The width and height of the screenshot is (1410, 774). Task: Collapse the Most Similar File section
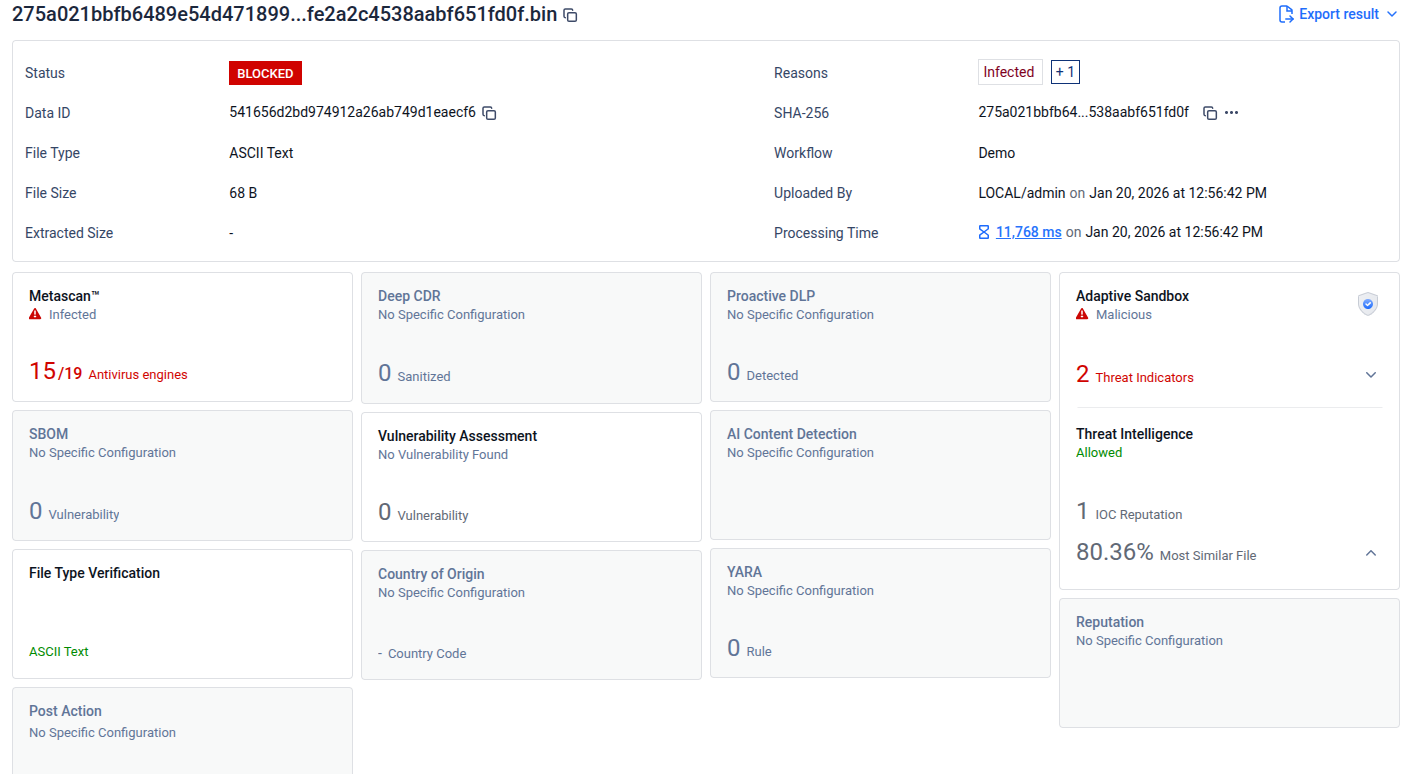[x=1371, y=553]
